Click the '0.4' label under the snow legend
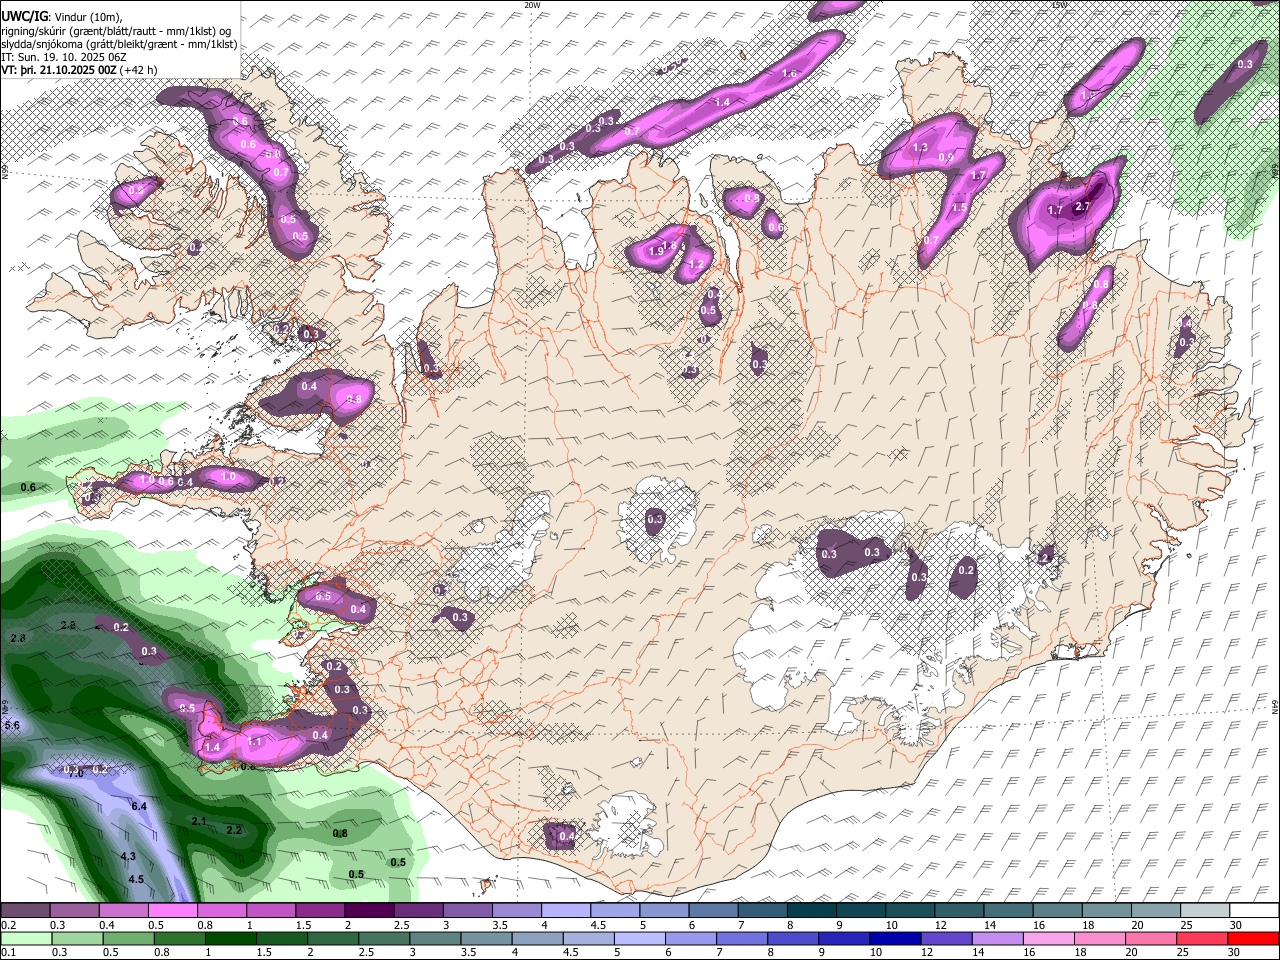 107,925
